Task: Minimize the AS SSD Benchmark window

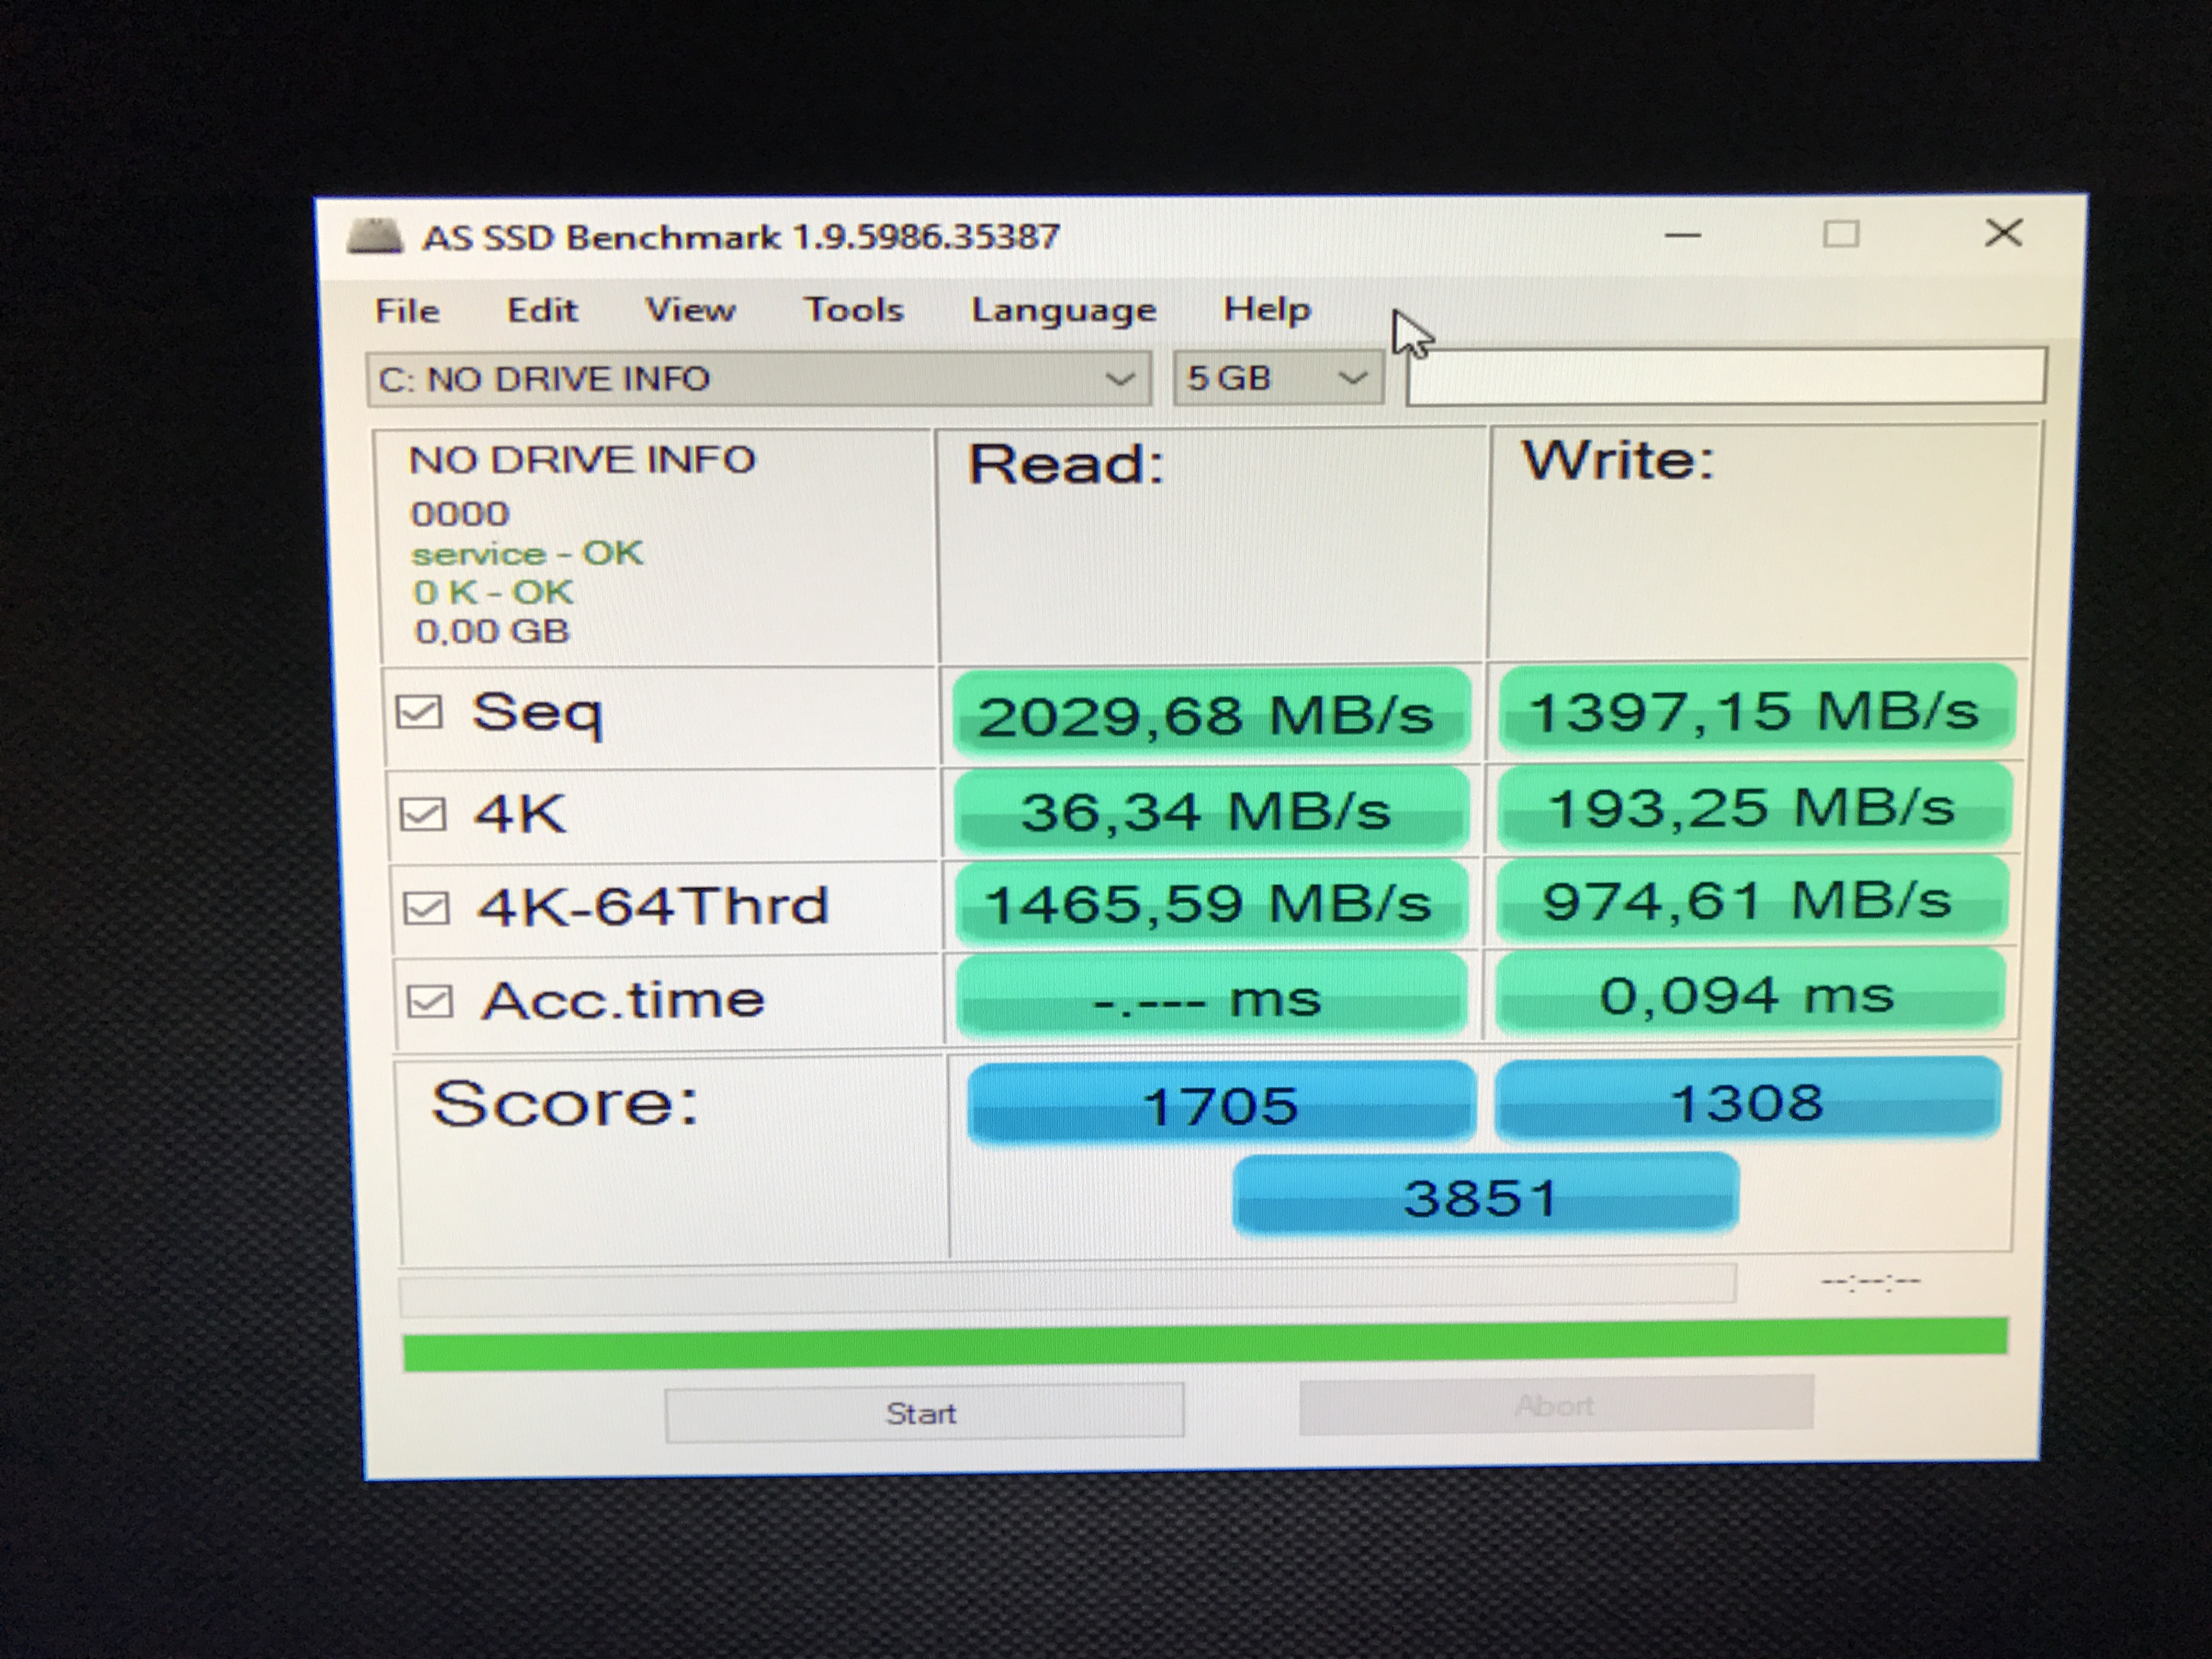Action: (1683, 236)
